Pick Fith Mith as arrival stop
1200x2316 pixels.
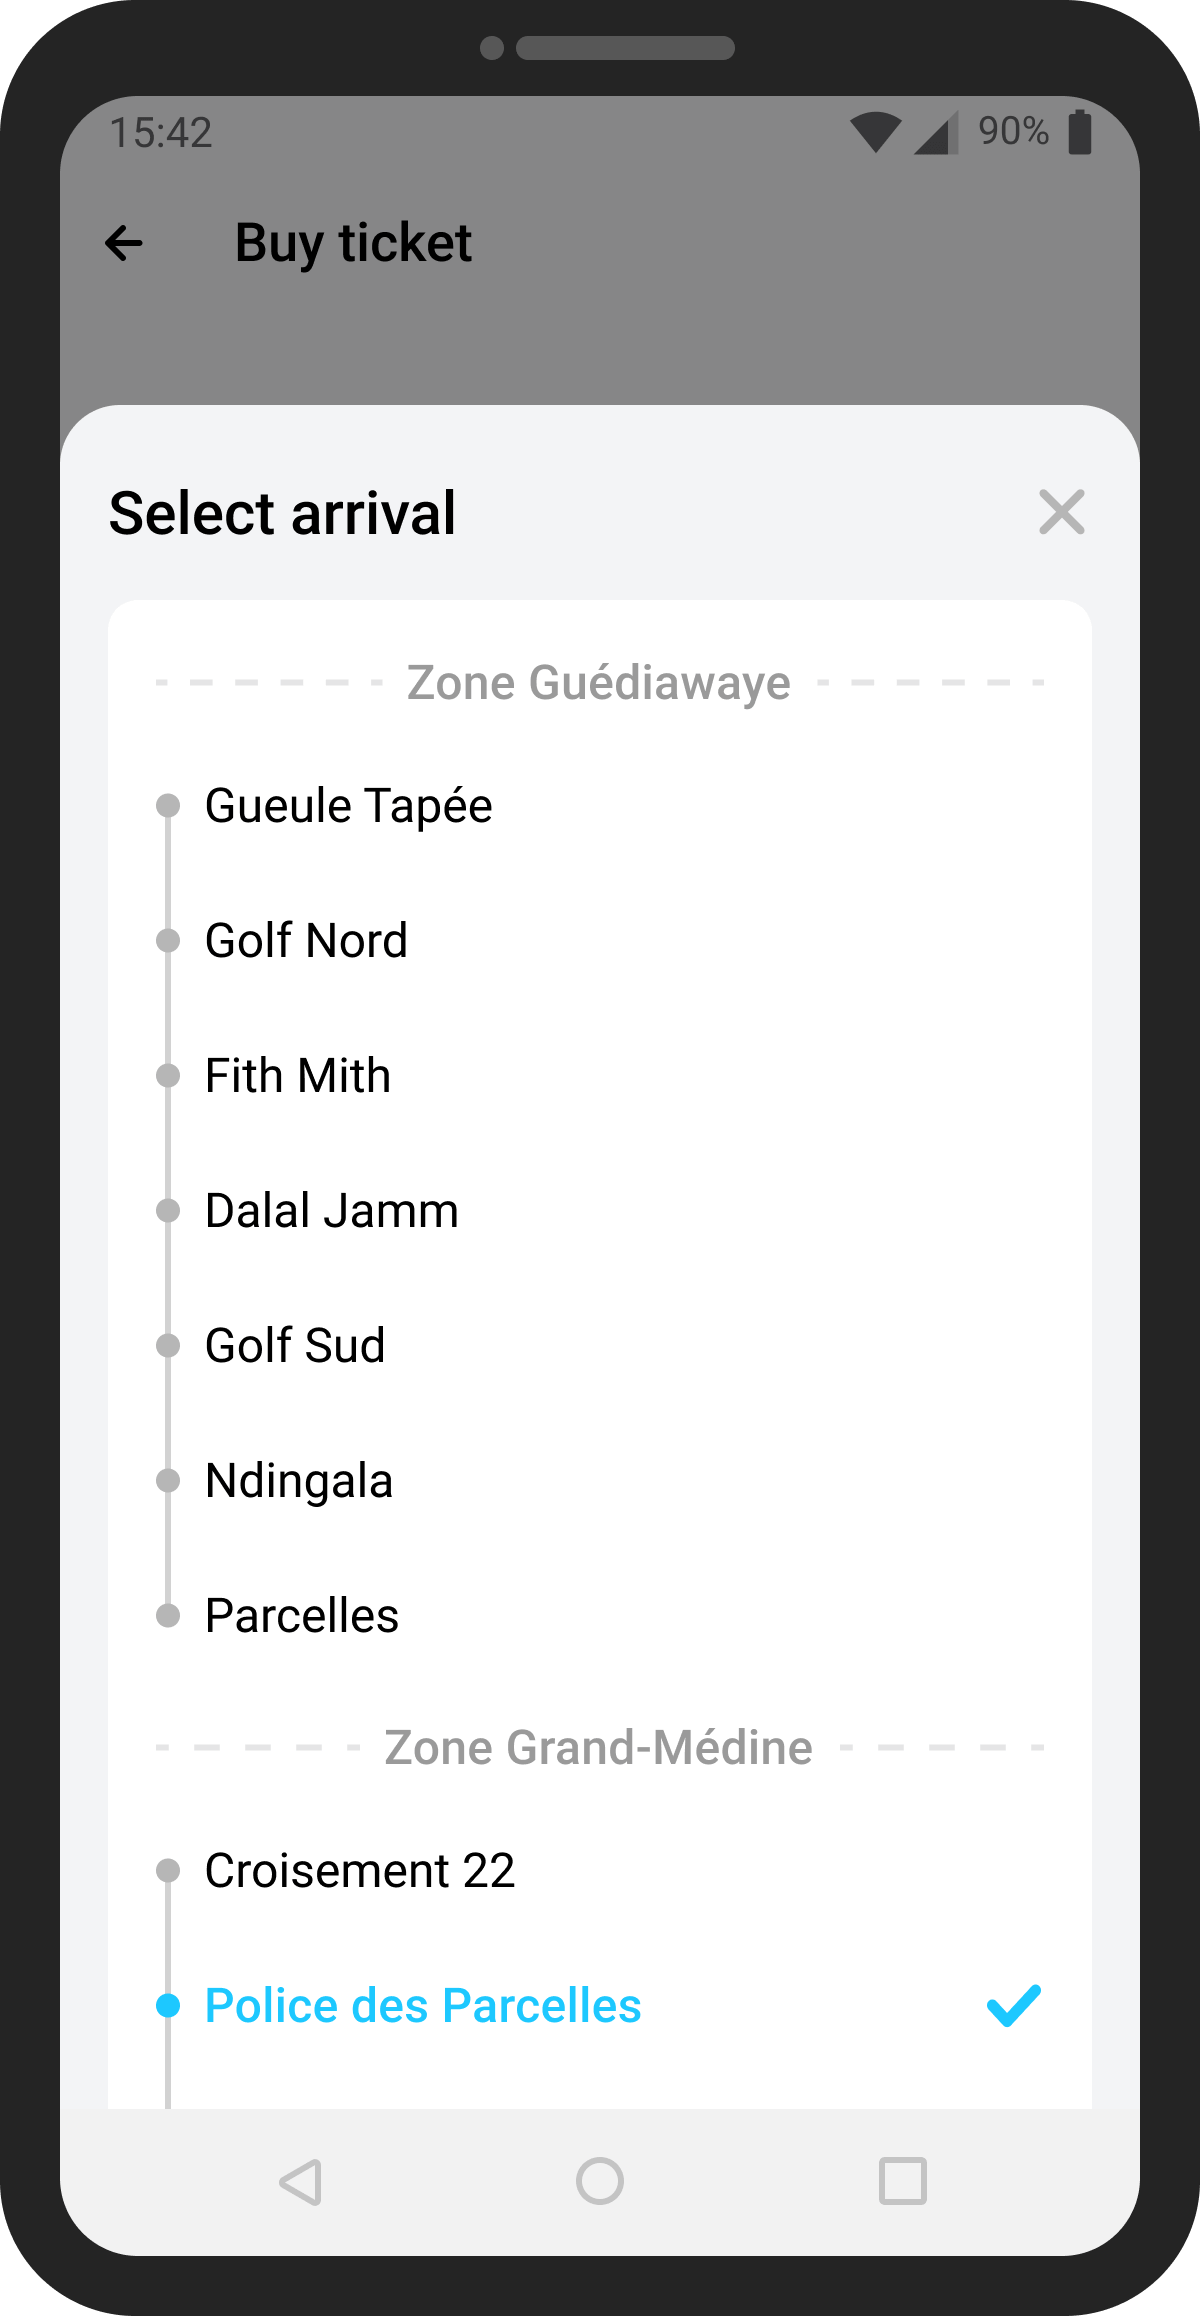297,1076
